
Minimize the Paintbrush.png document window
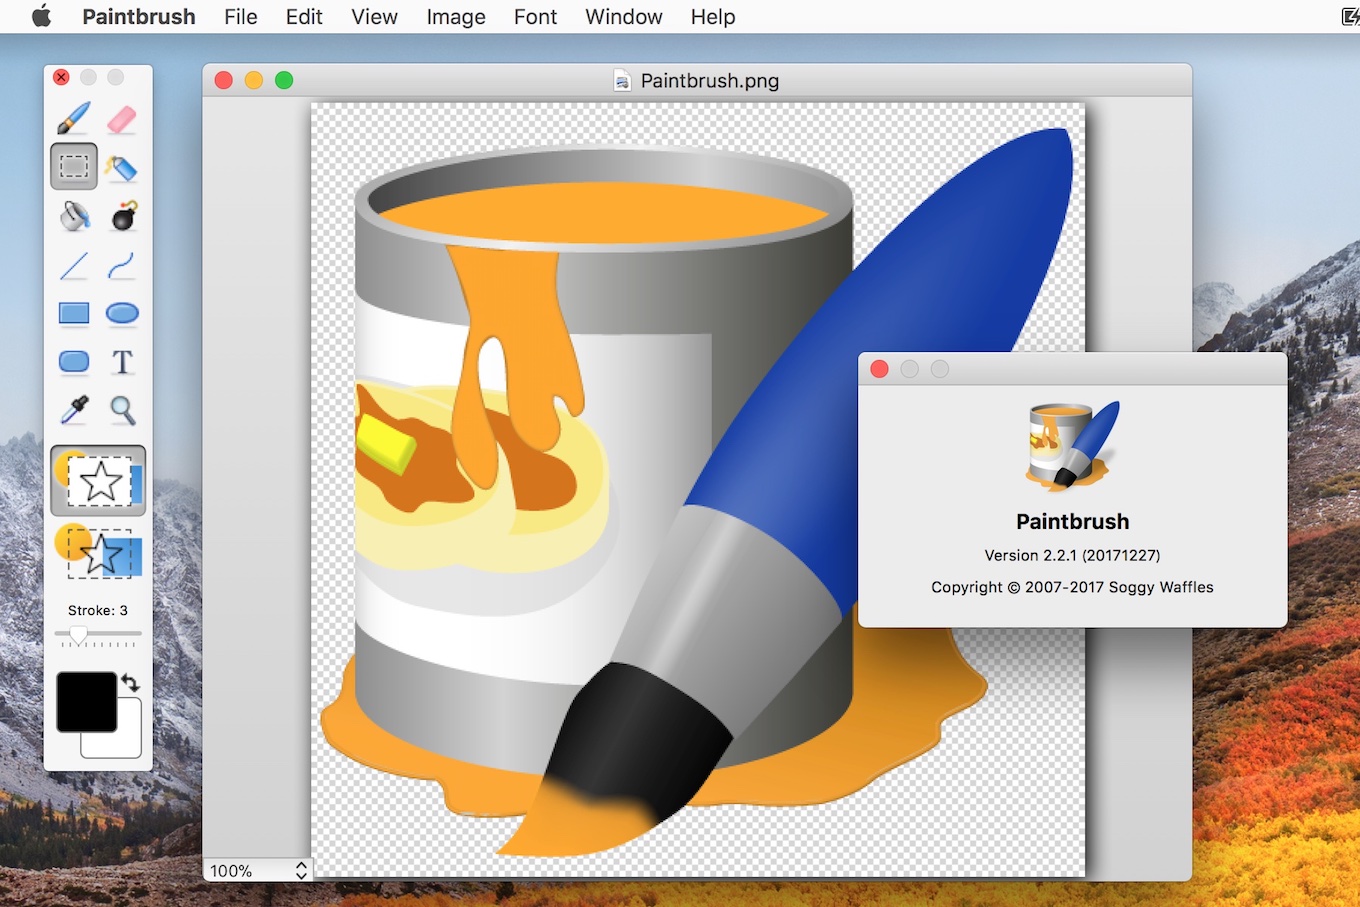pyautogui.click(x=254, y=80)
